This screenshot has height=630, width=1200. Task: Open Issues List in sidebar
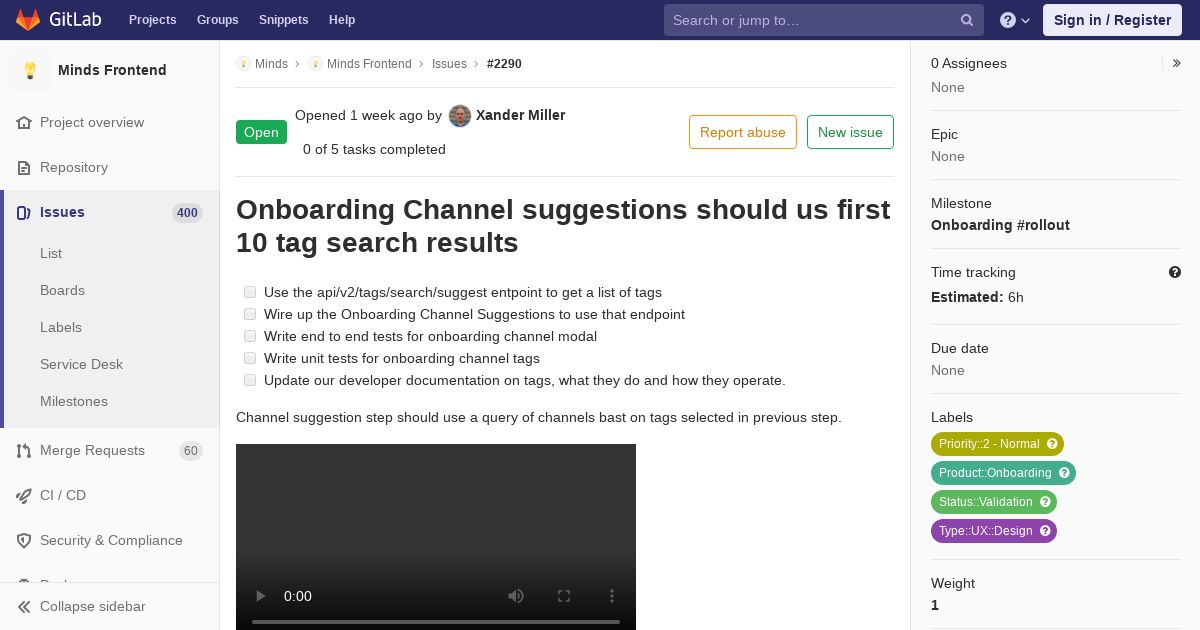click(51, 254)
